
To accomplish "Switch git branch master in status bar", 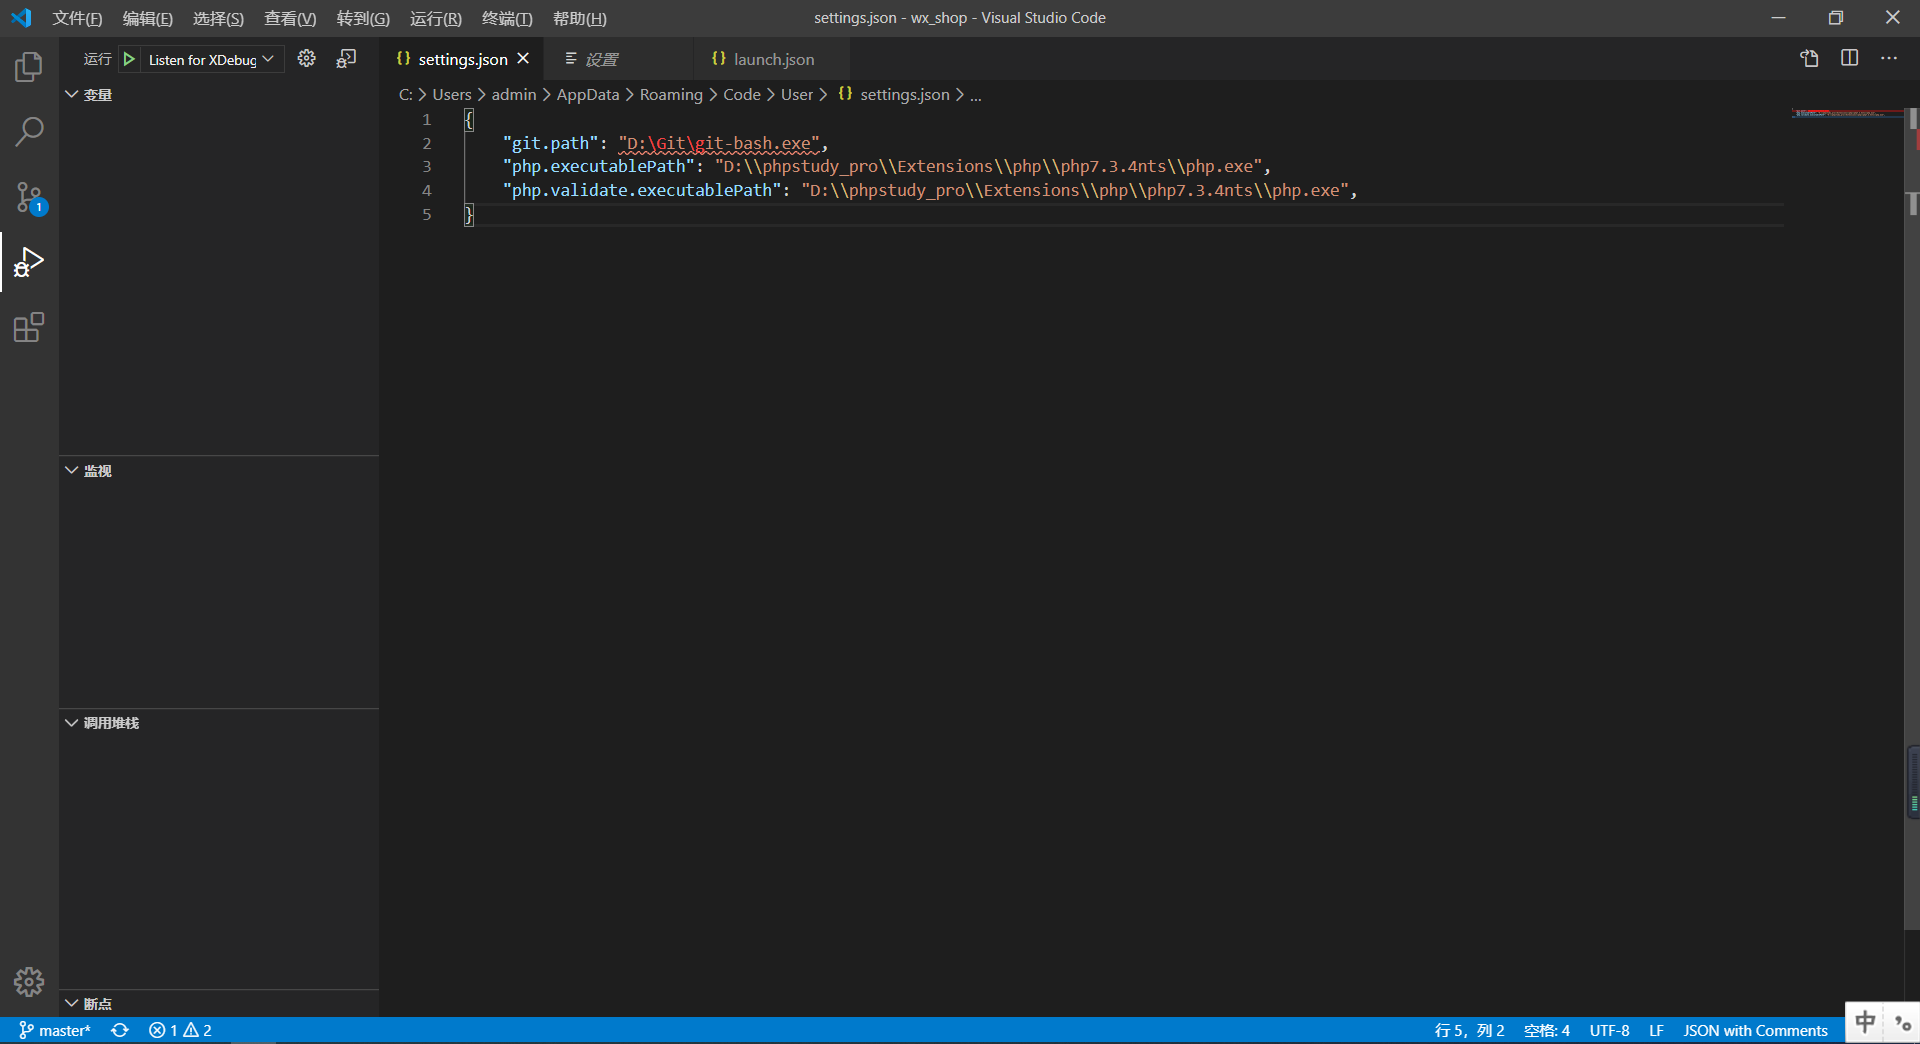I will click(55, 1030).
